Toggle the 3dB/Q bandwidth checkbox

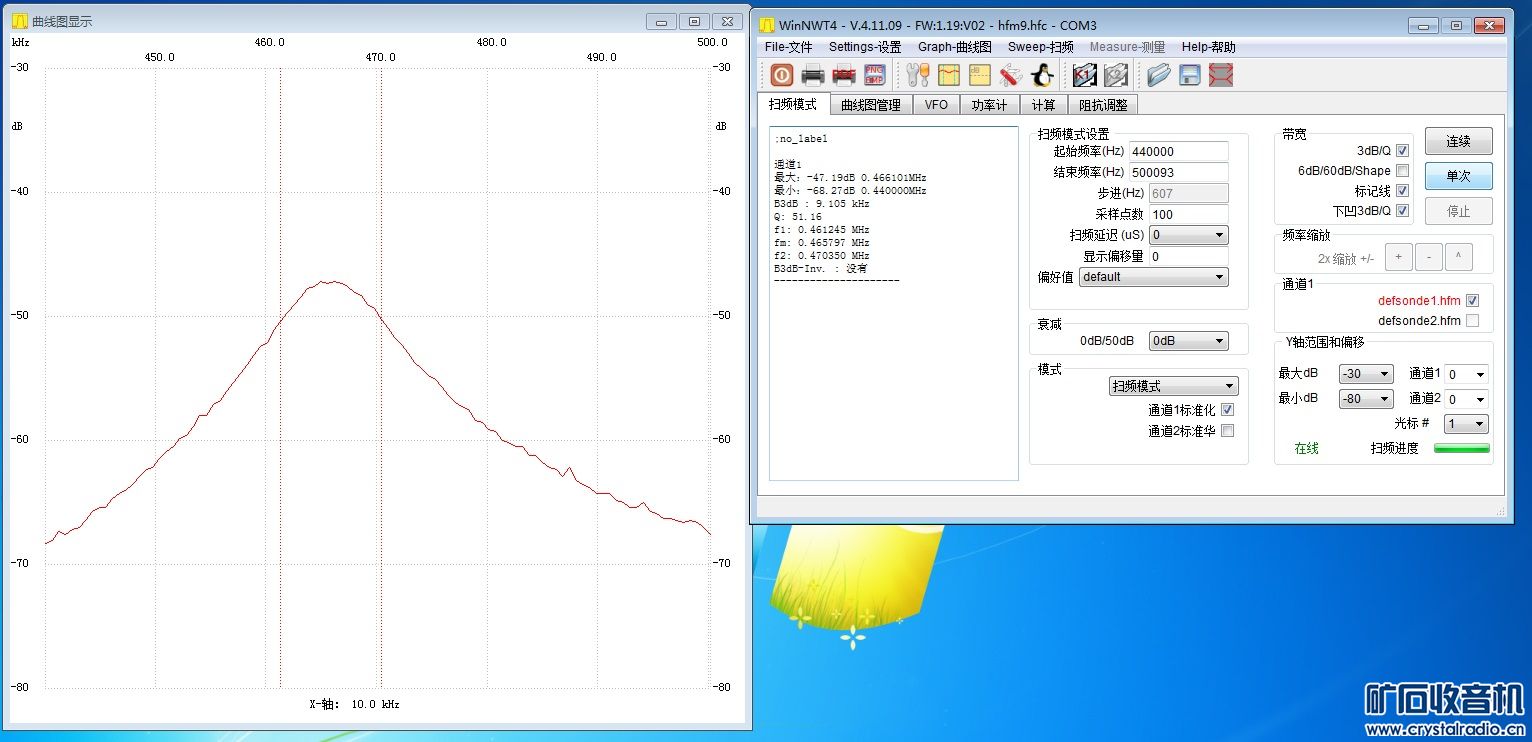(1402, 151)
